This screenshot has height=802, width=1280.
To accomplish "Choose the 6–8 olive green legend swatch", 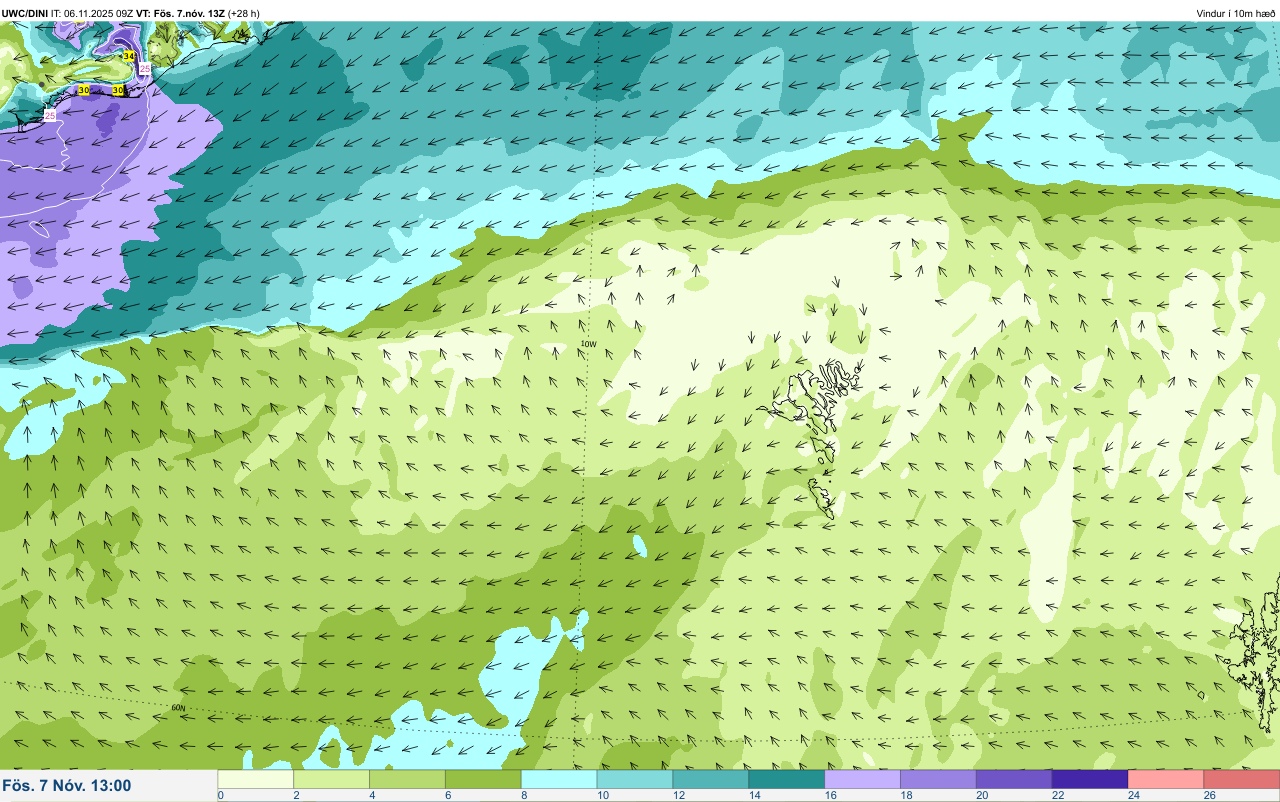I will click(x=483, y=779).
